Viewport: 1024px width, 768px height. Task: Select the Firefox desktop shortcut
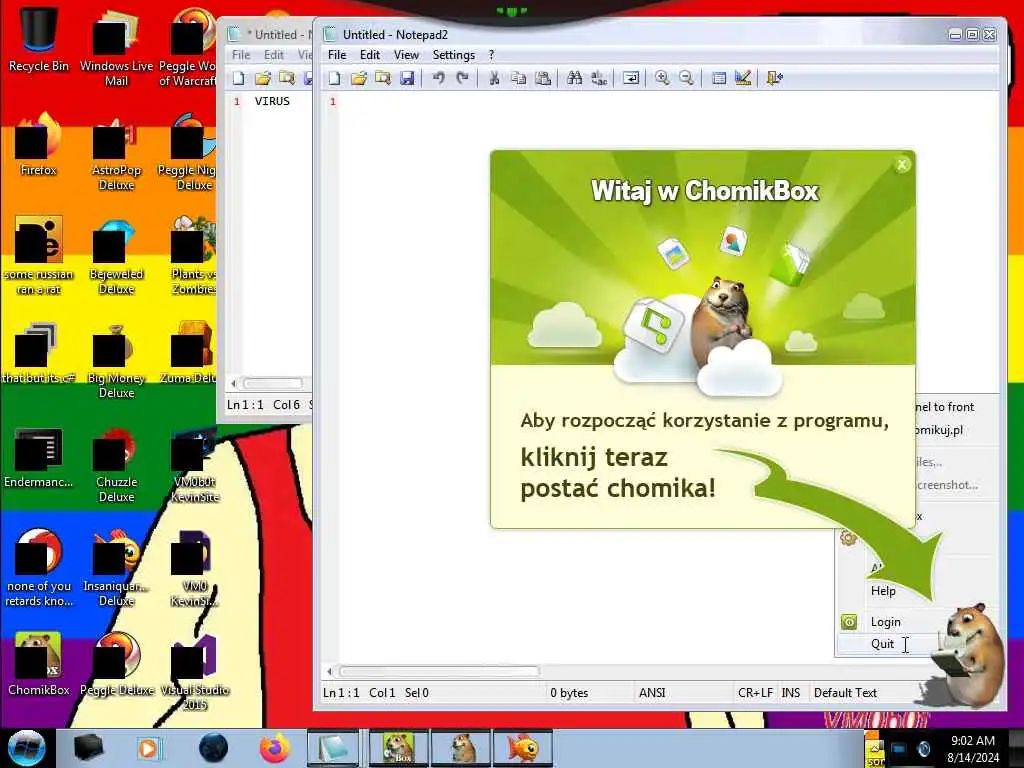39,144
